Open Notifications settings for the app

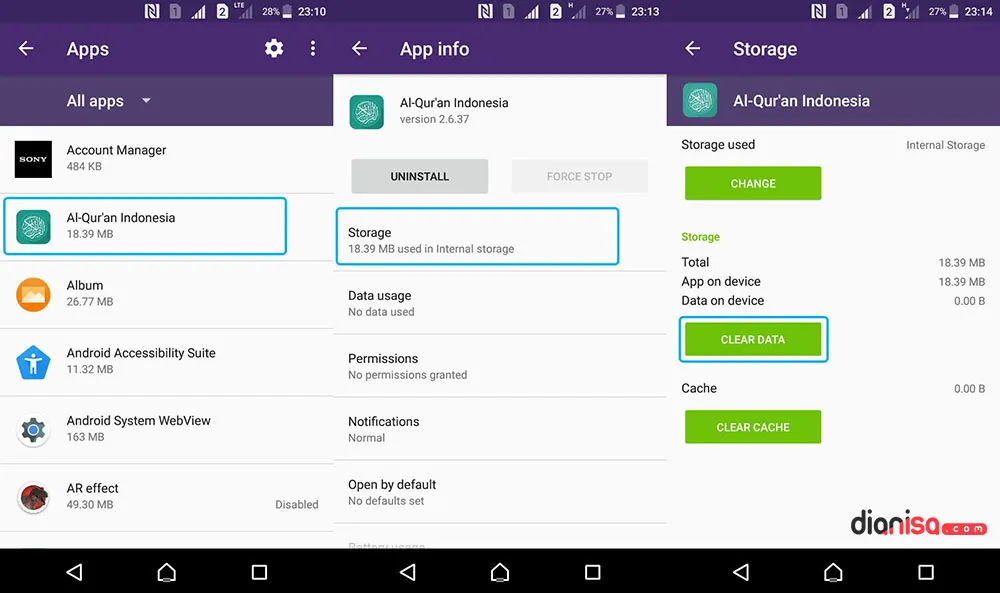coord(477,428)
